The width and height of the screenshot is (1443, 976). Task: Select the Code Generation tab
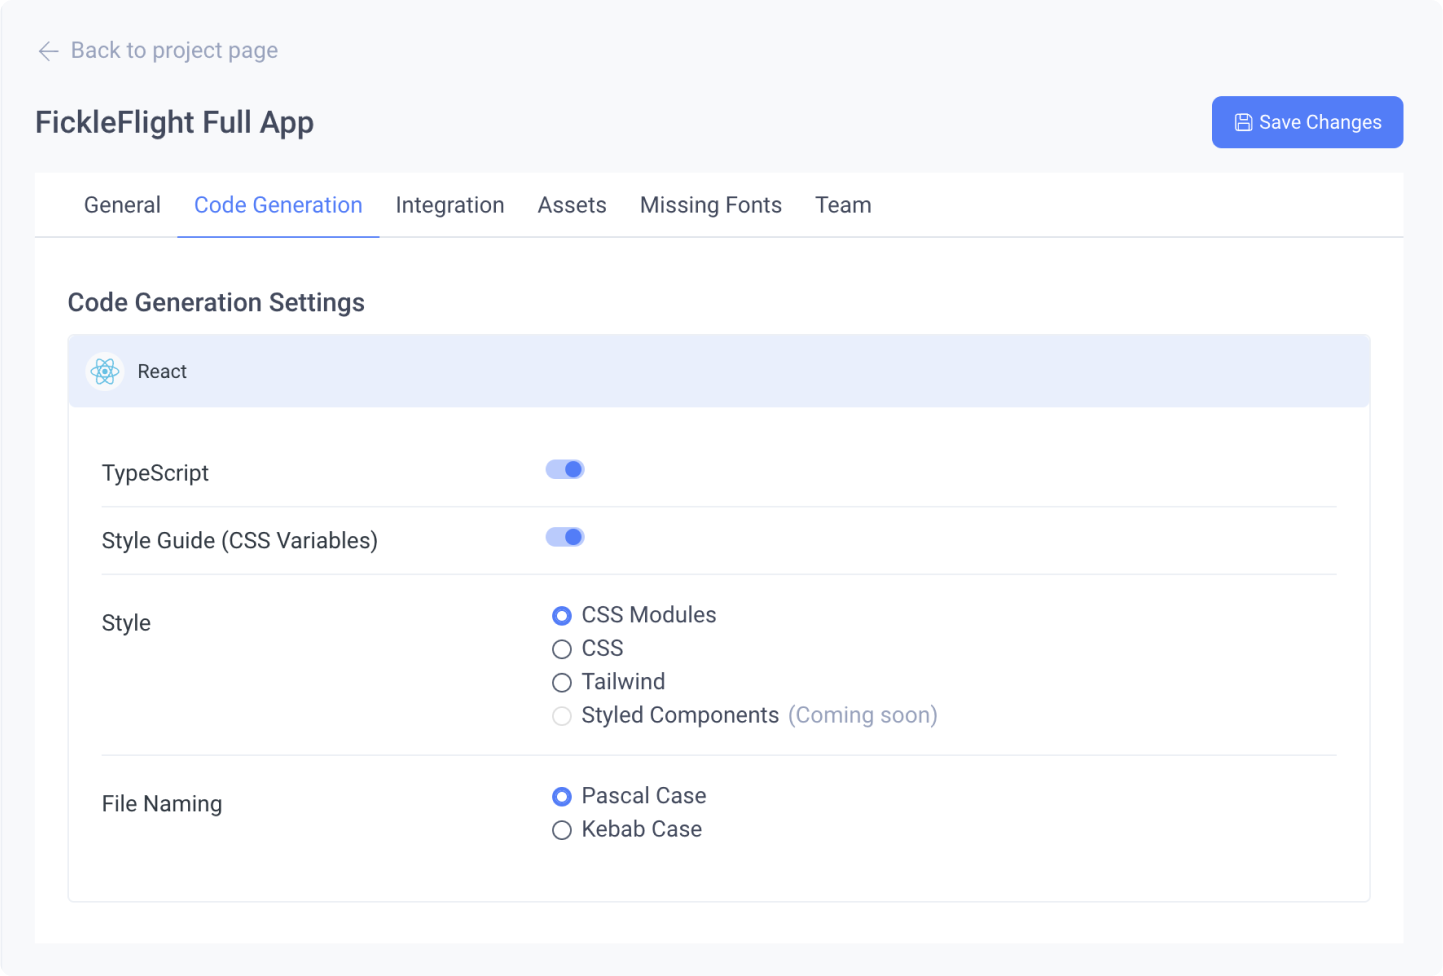tap(278, 205)
